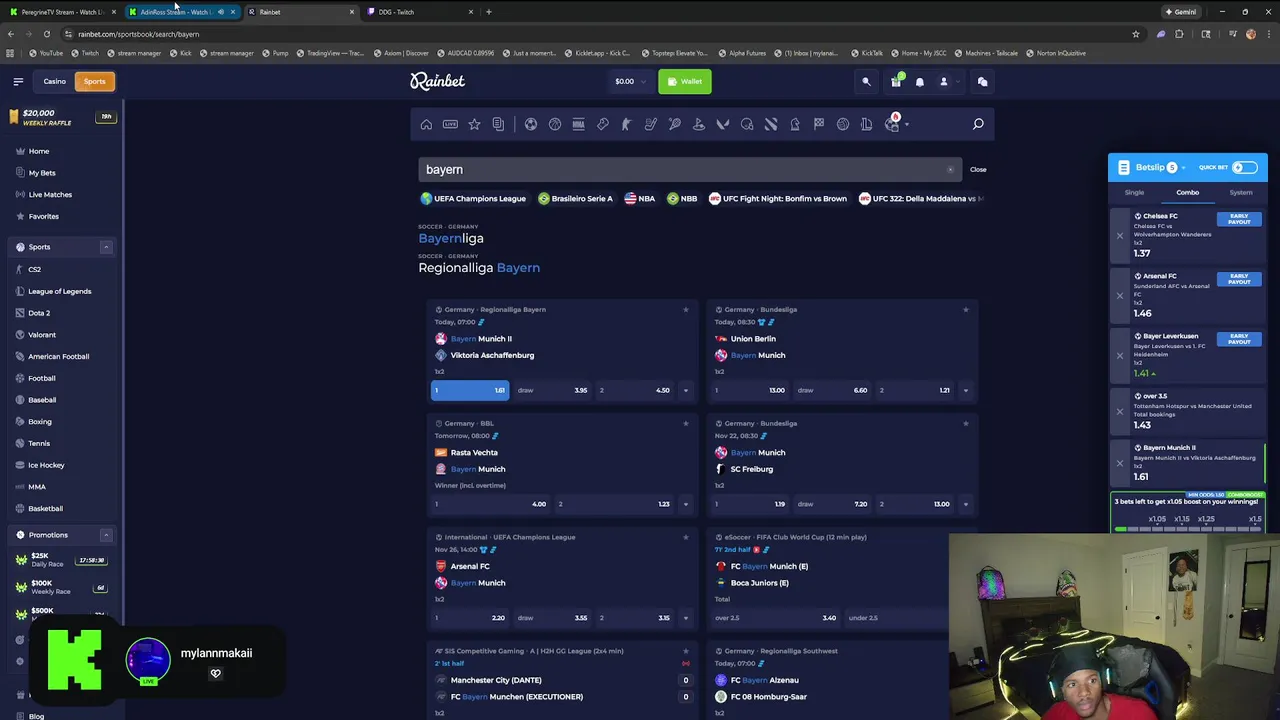Click the green Wallet button
This screenshot has height=720, width=1280.
point(685,81)
